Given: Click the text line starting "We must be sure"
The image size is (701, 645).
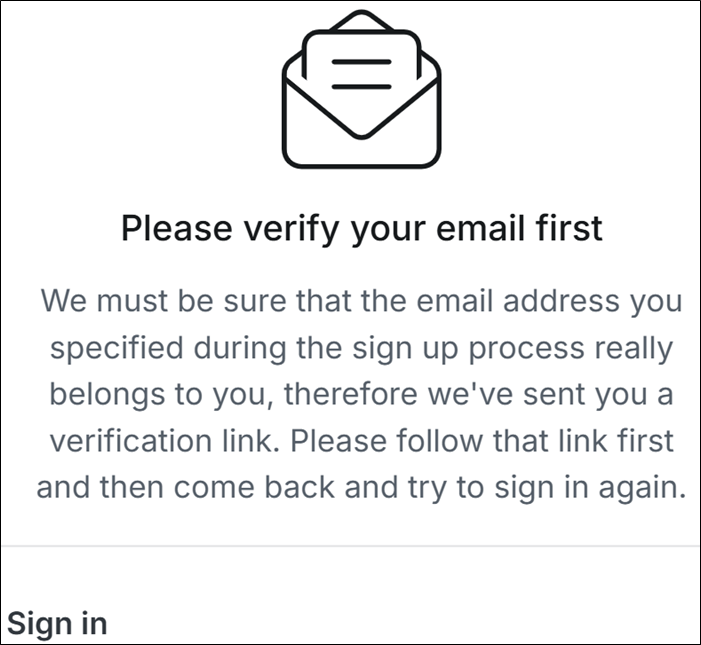Looking at the screenshot, I should [x=361, y=302].
